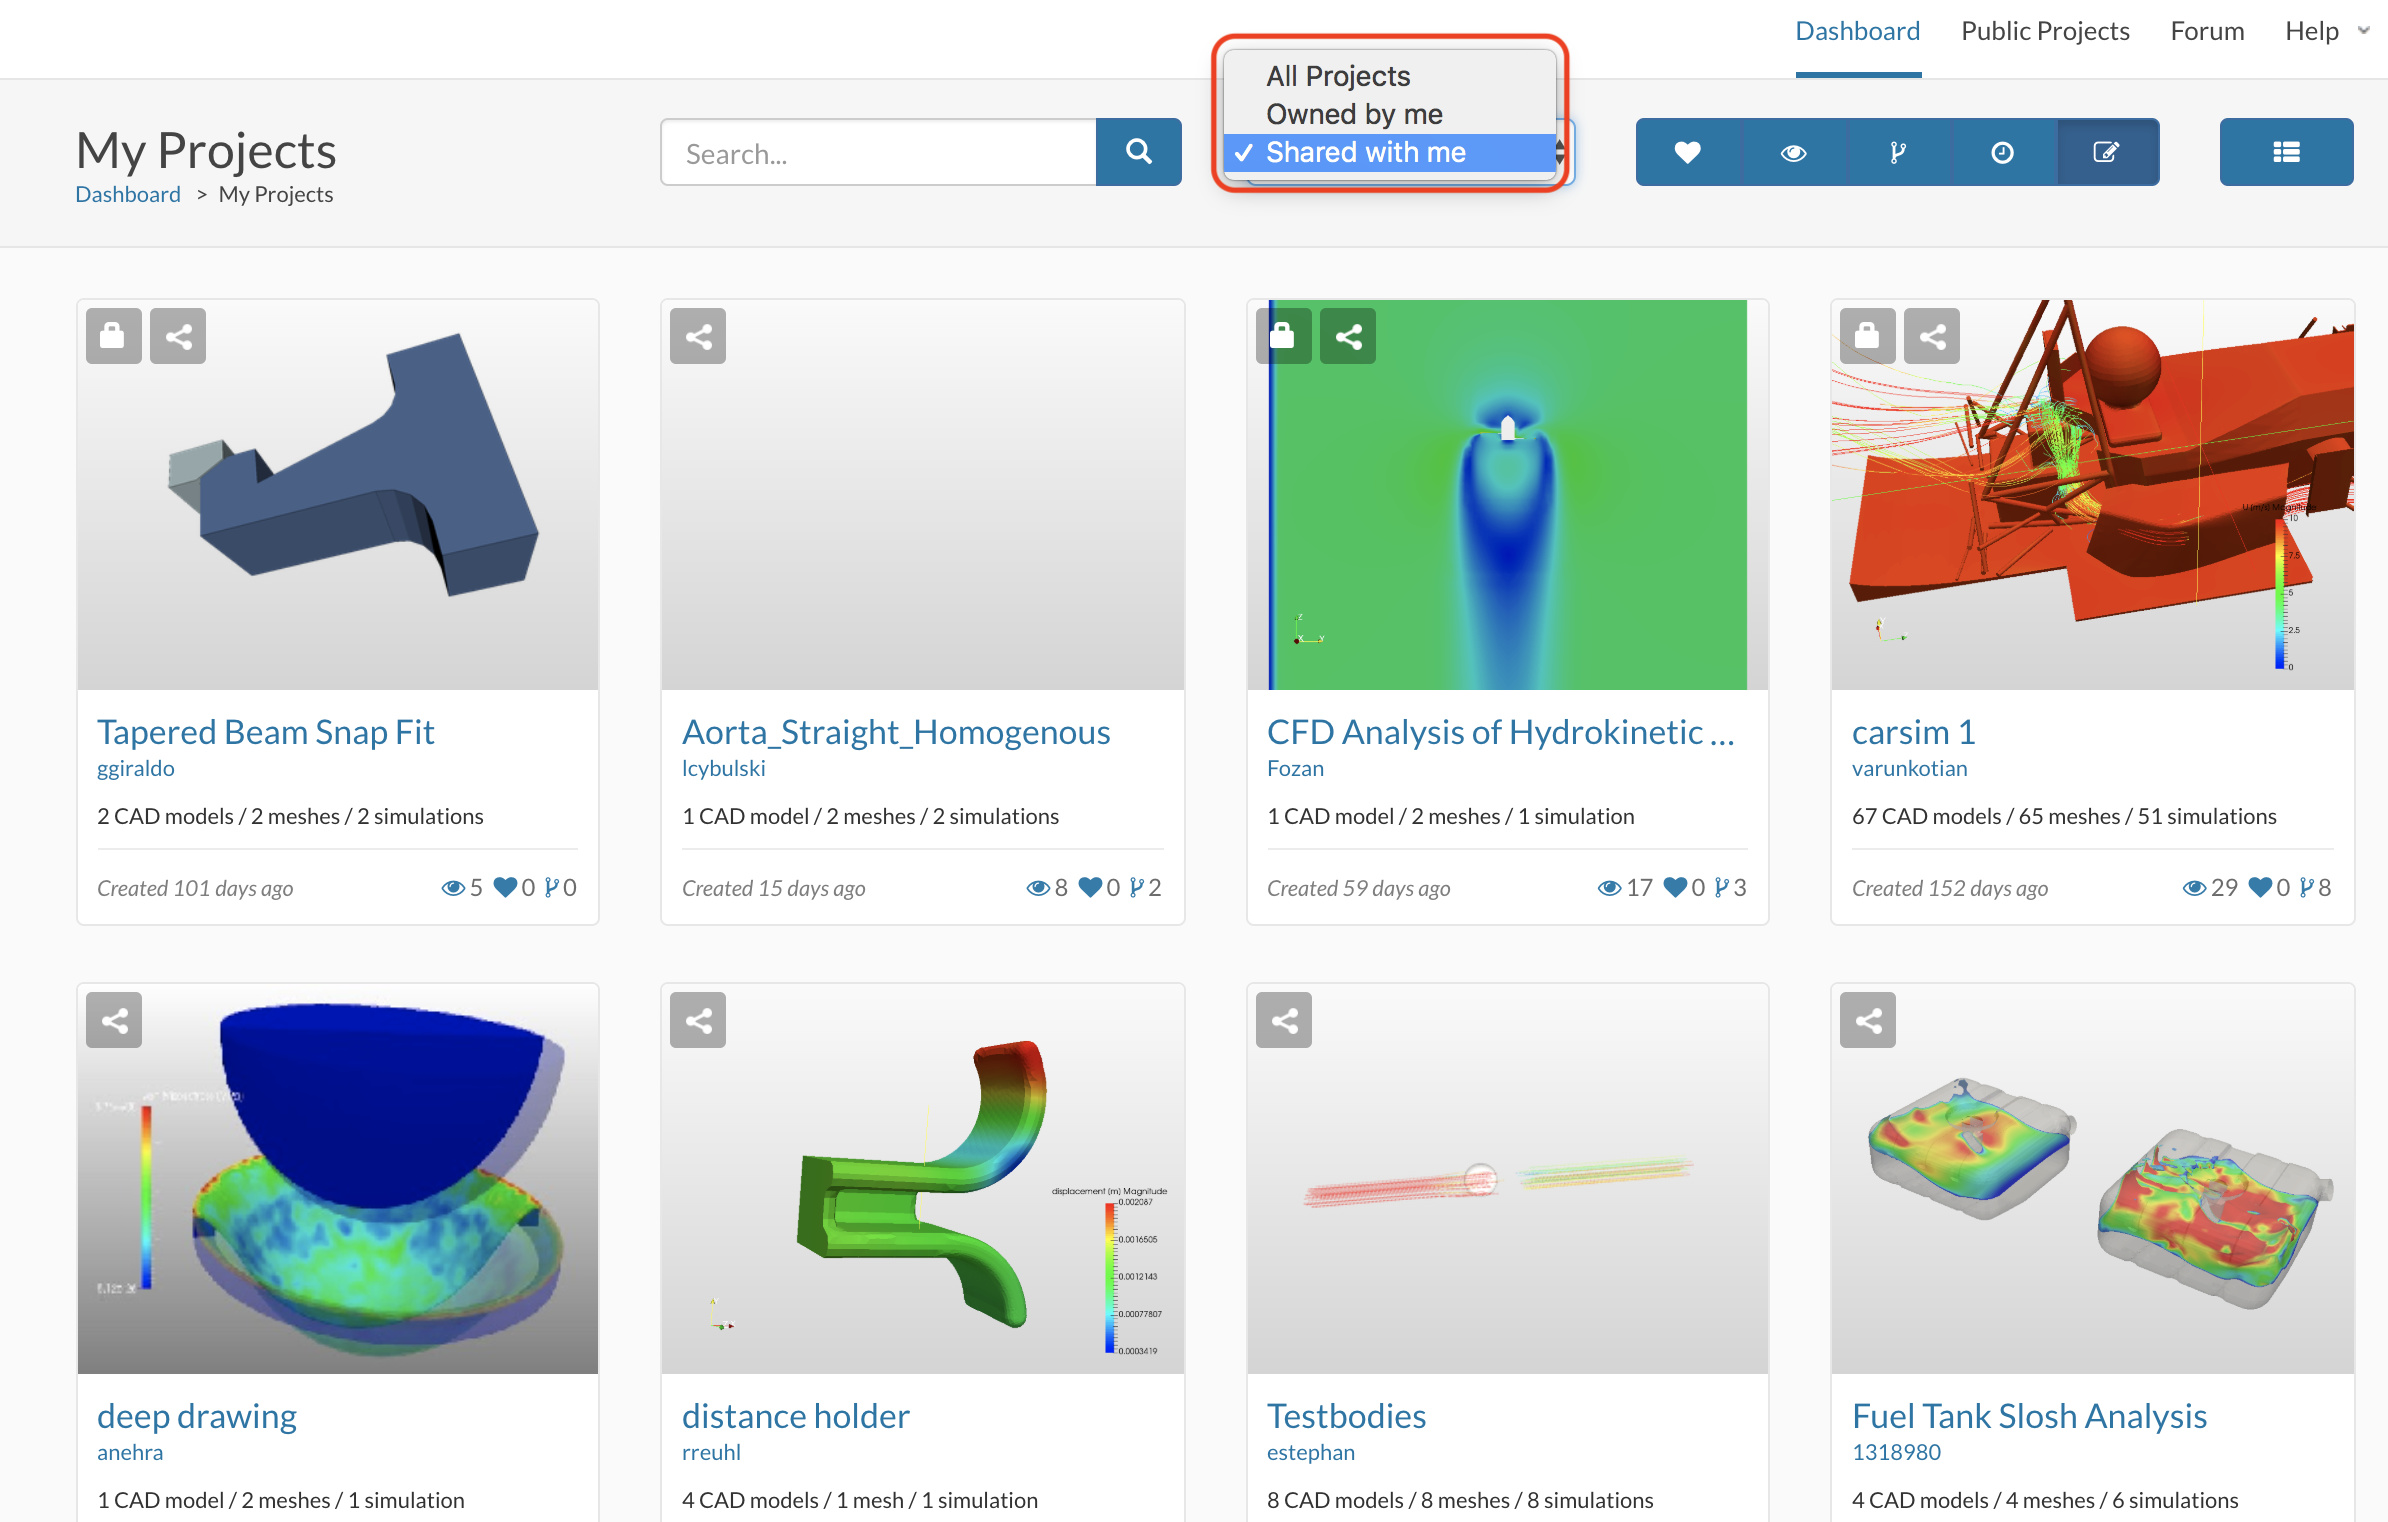
Task: Sort projects by creation date clock icon
Action: [2001, 152]
